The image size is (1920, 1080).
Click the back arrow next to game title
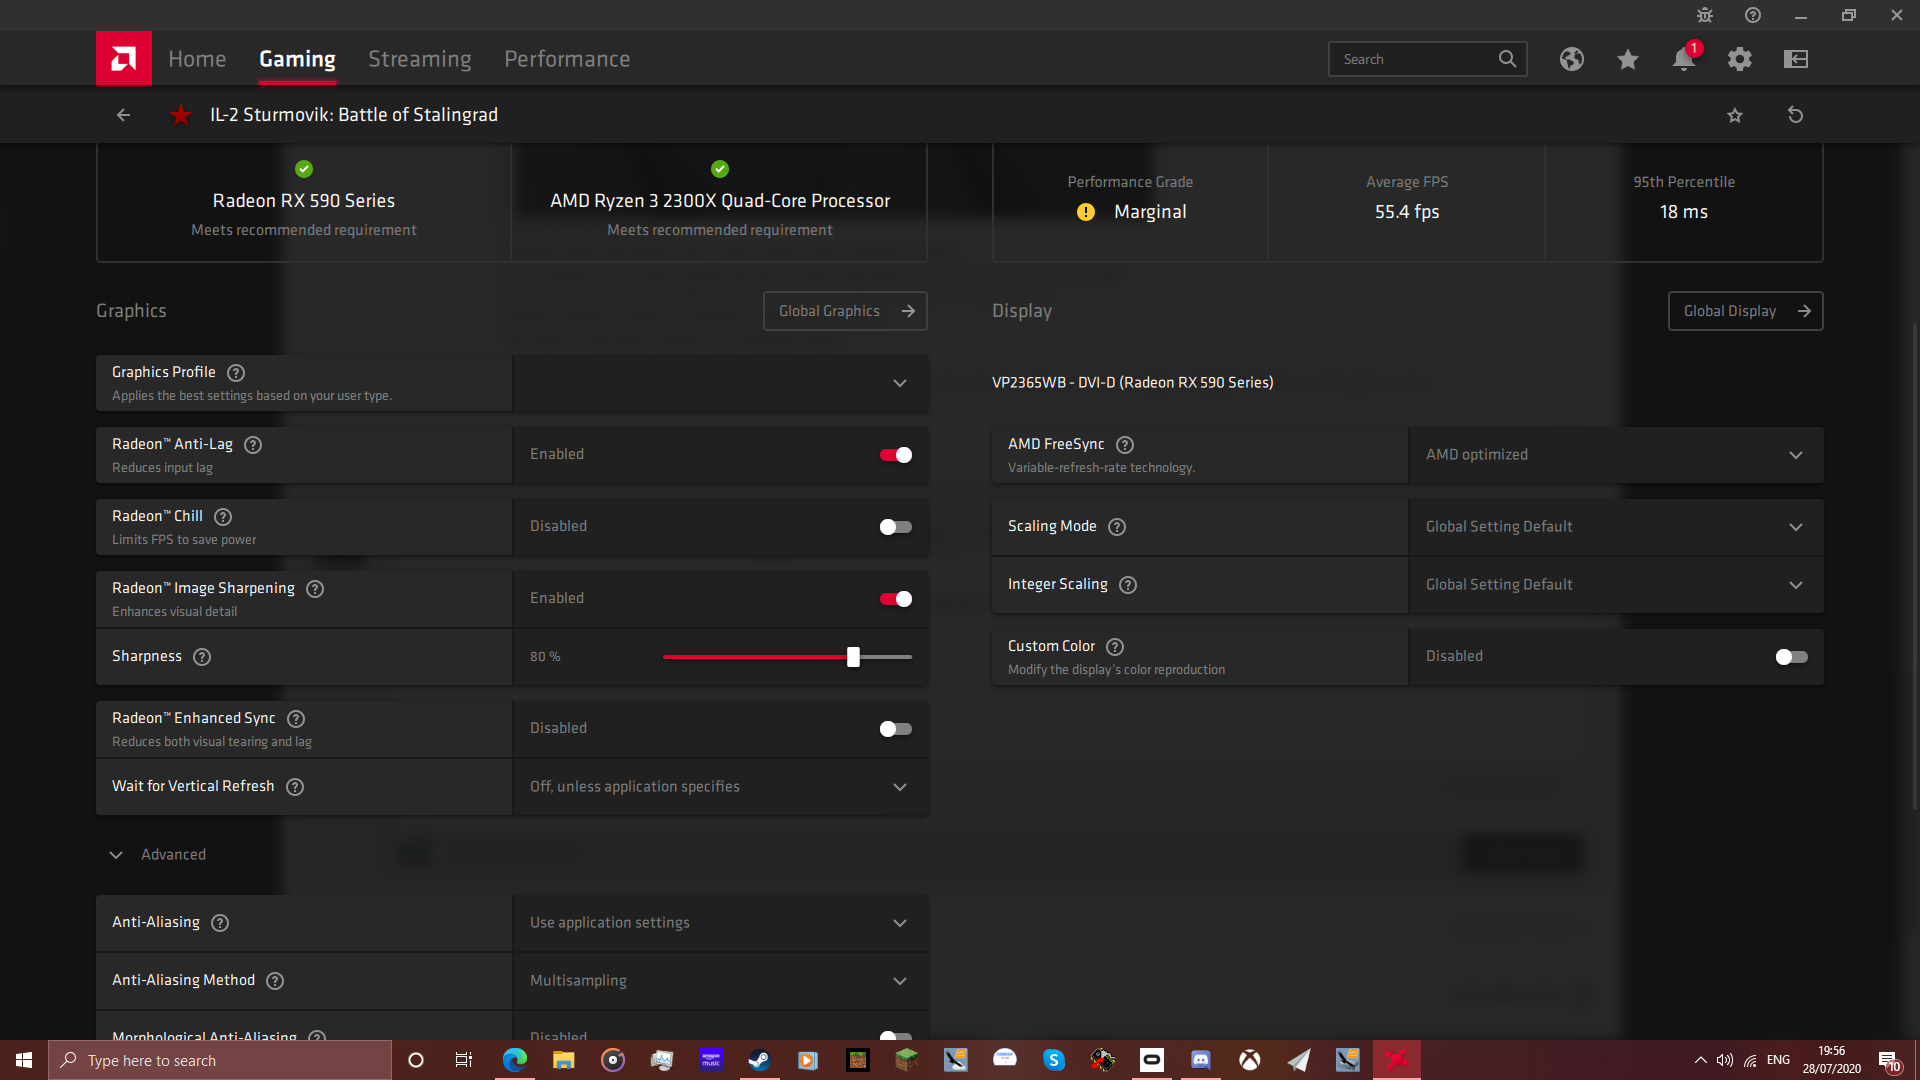[123, 115]
